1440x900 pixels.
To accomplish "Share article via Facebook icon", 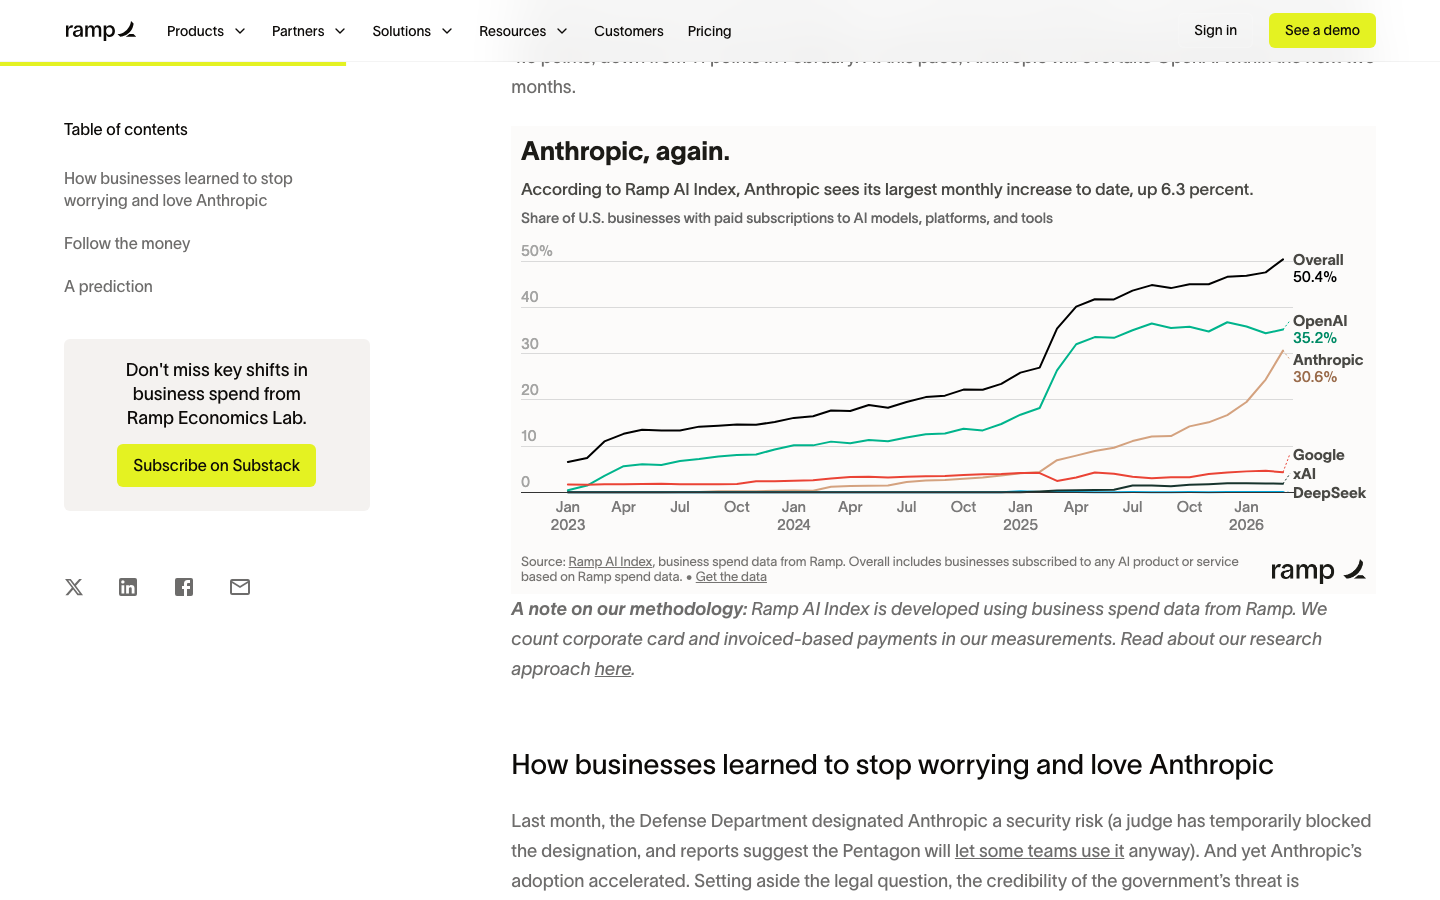I will point(184,587).
